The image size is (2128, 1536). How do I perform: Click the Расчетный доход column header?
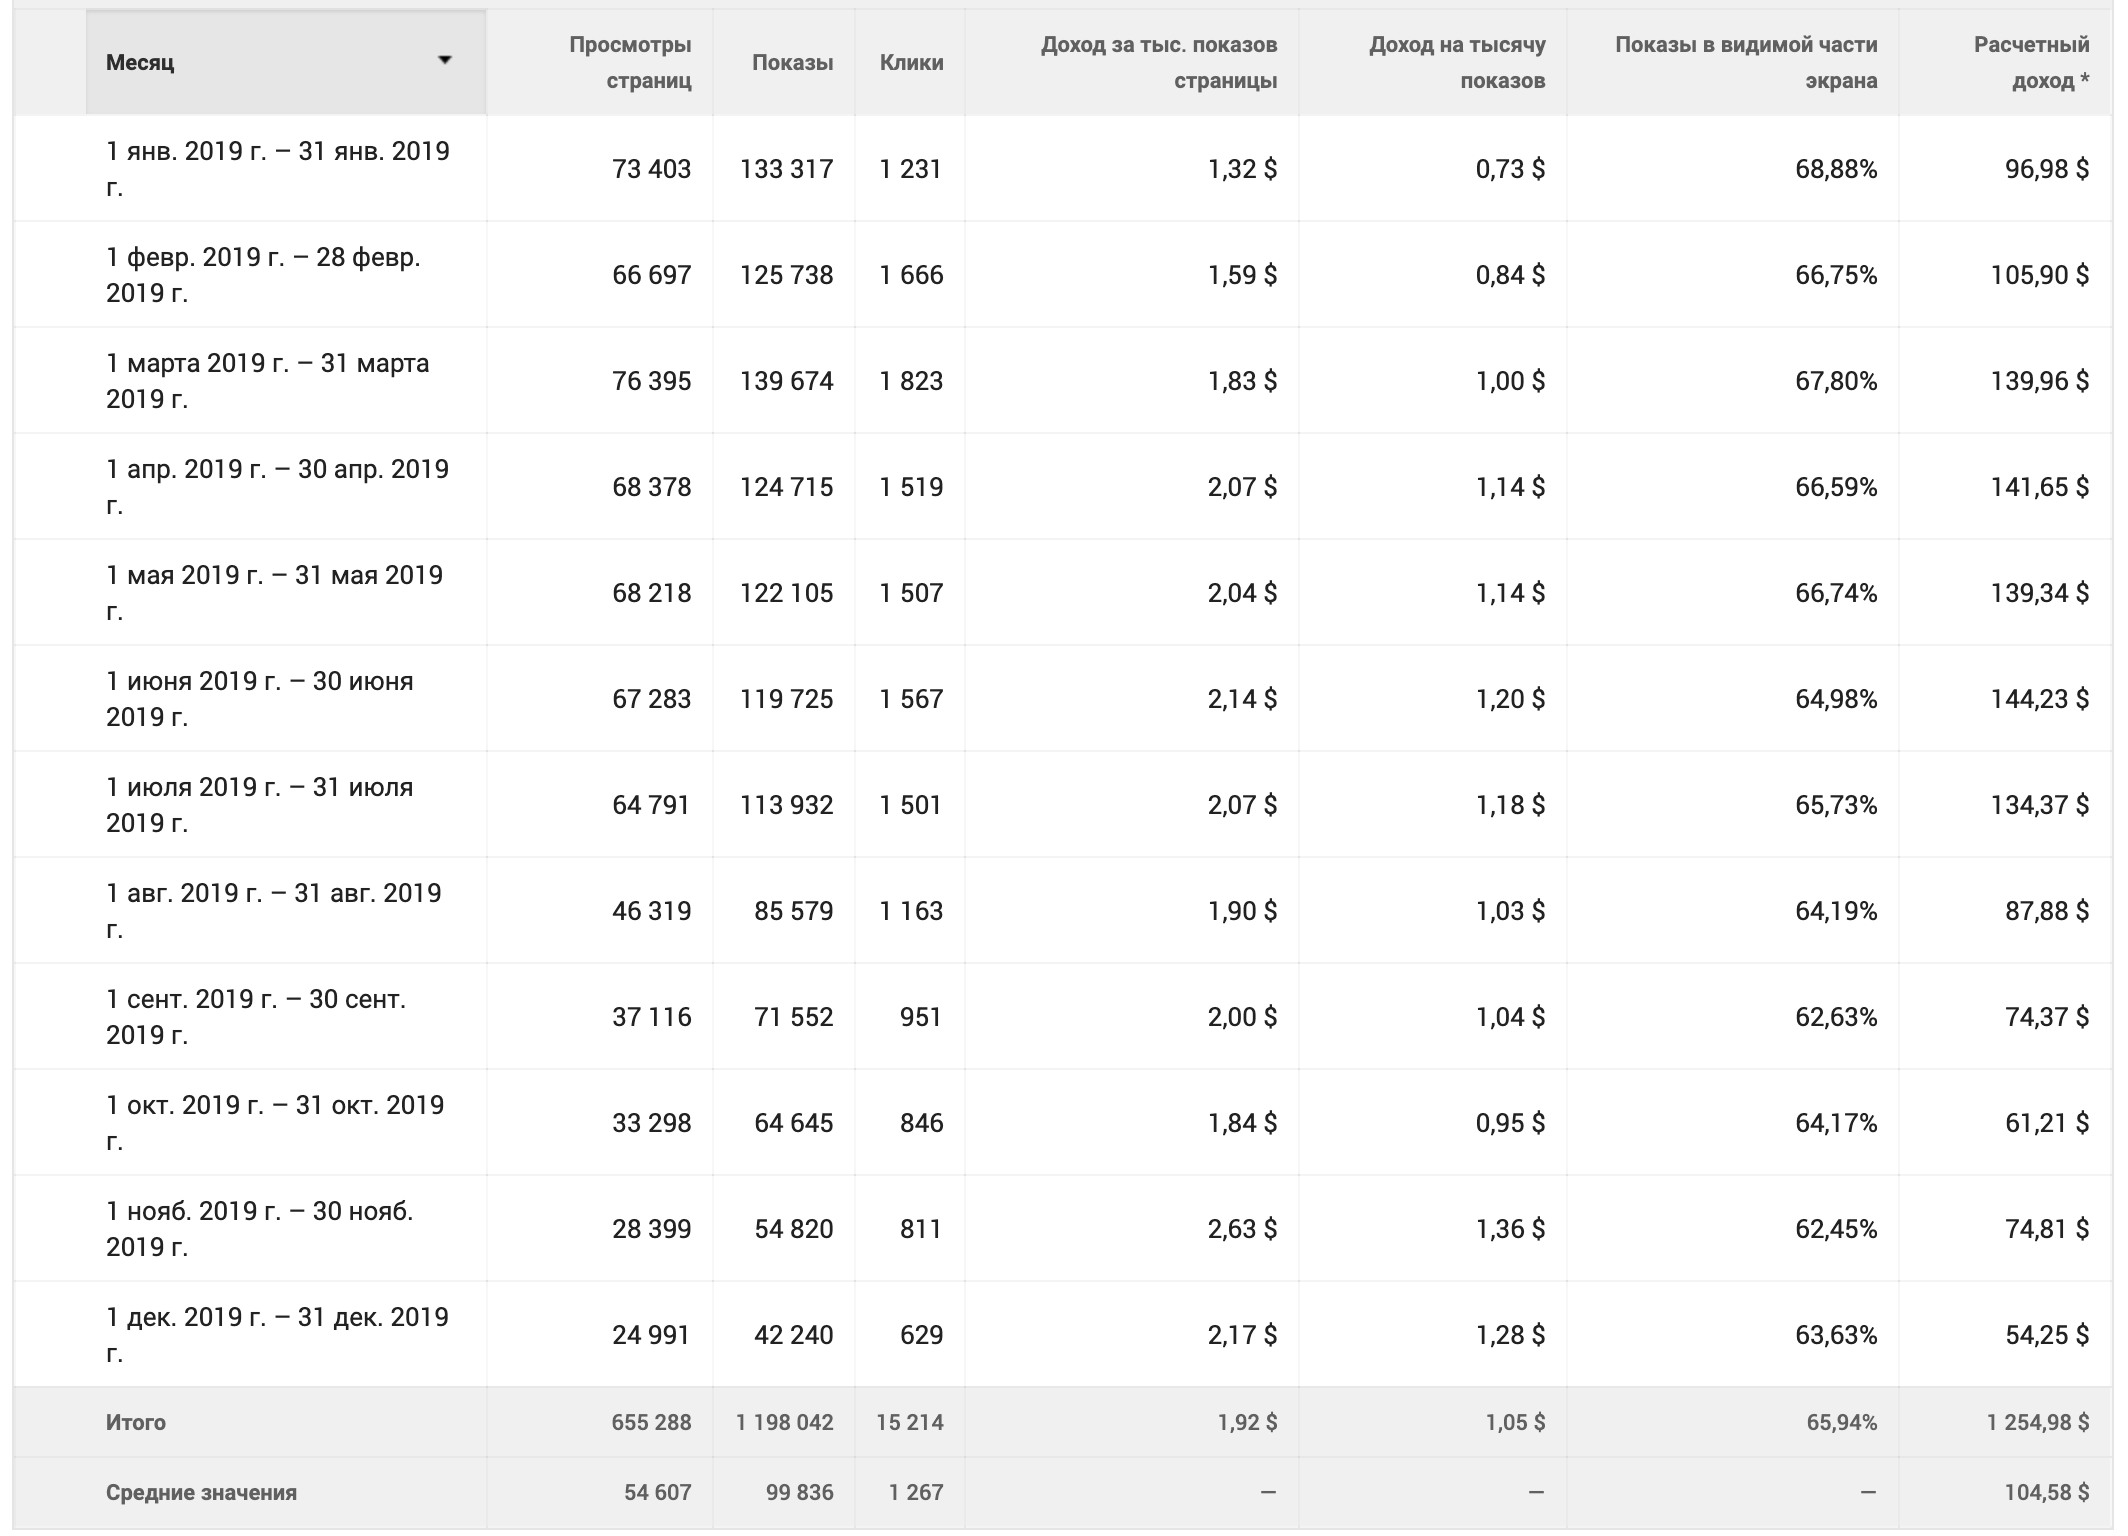[x=2030, y=63]
